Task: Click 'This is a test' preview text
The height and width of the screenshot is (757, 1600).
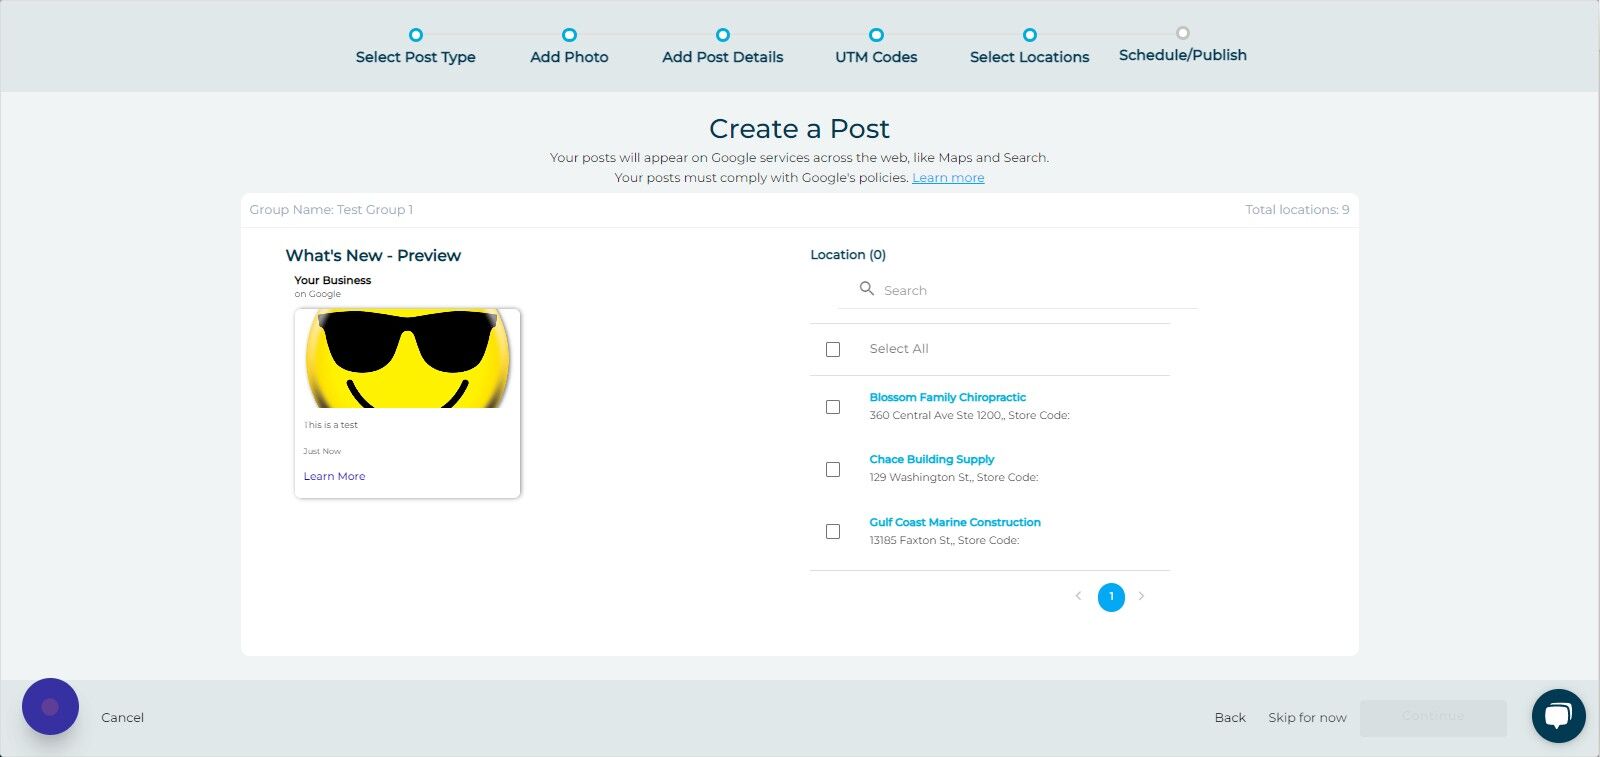Action: point(331,425)
